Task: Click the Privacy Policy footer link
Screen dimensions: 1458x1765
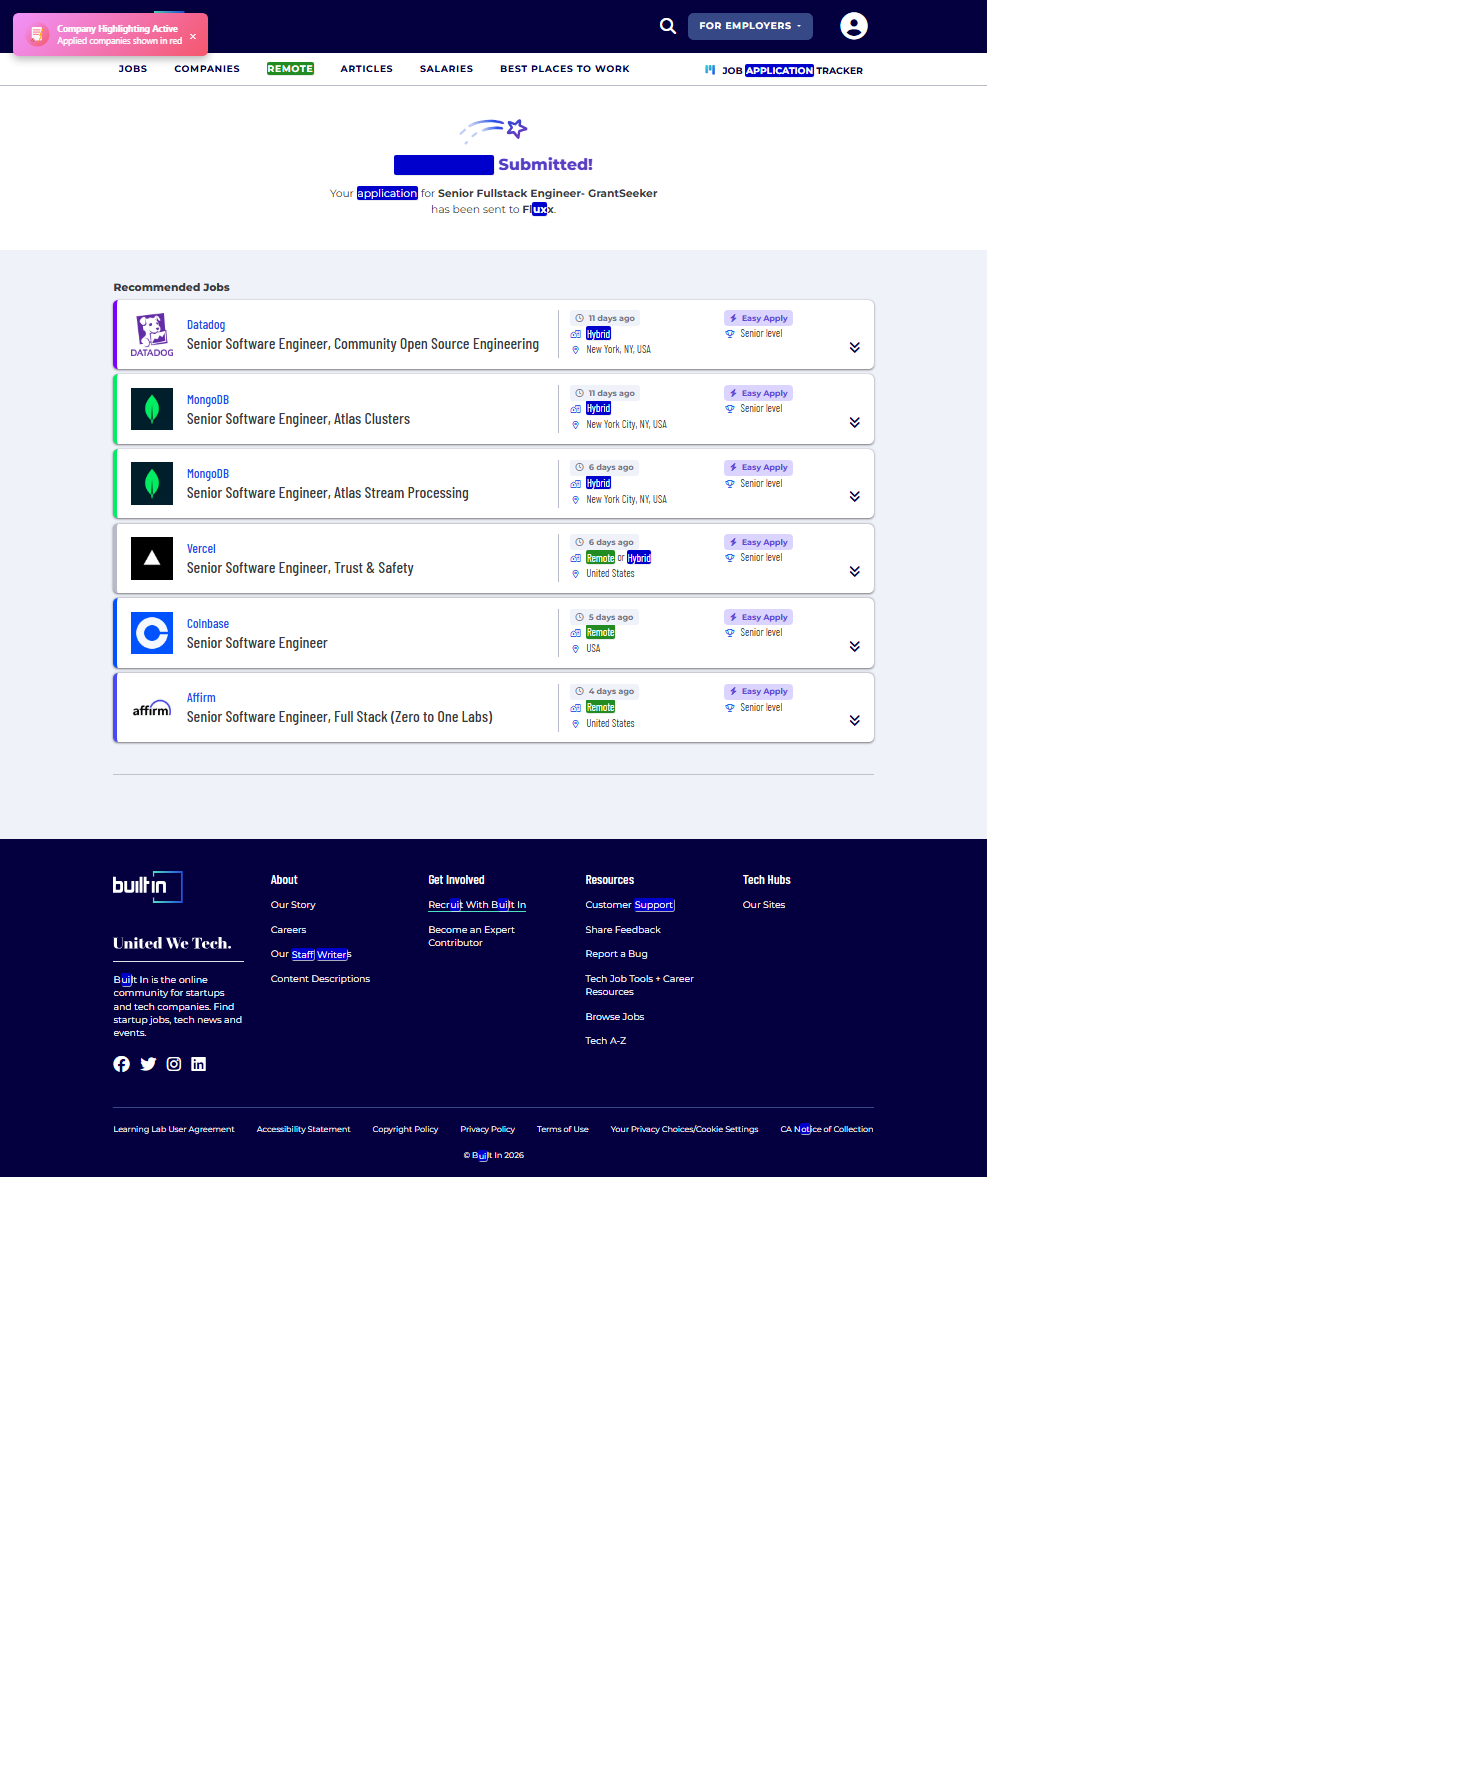Action: coord(487,1129)
